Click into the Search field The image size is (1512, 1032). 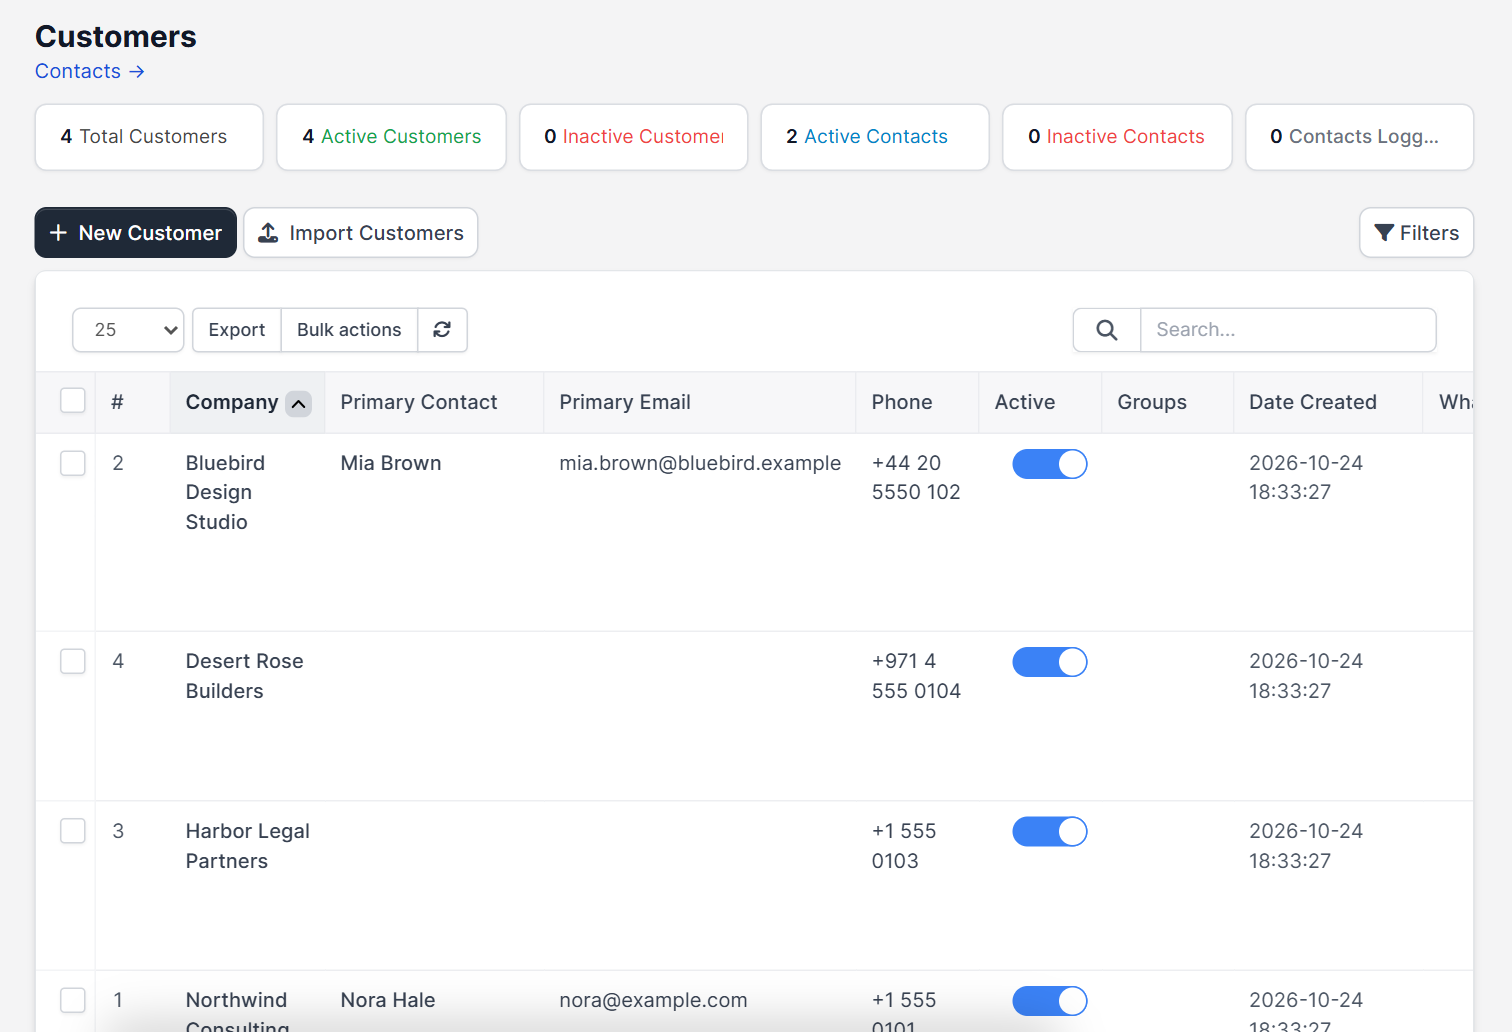[1288, 330]
